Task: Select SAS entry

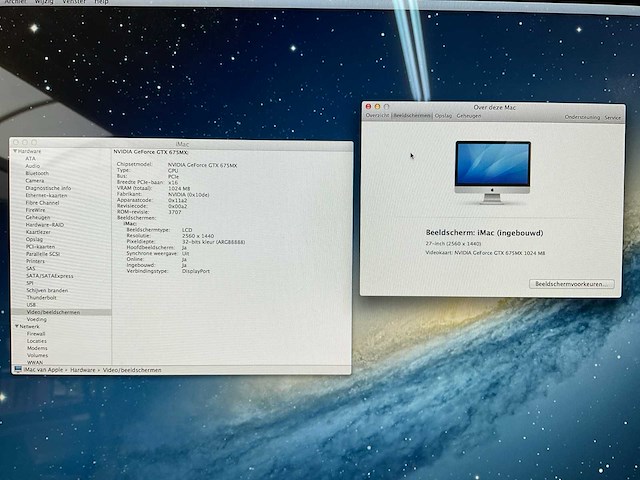Action: pos(31,268)
